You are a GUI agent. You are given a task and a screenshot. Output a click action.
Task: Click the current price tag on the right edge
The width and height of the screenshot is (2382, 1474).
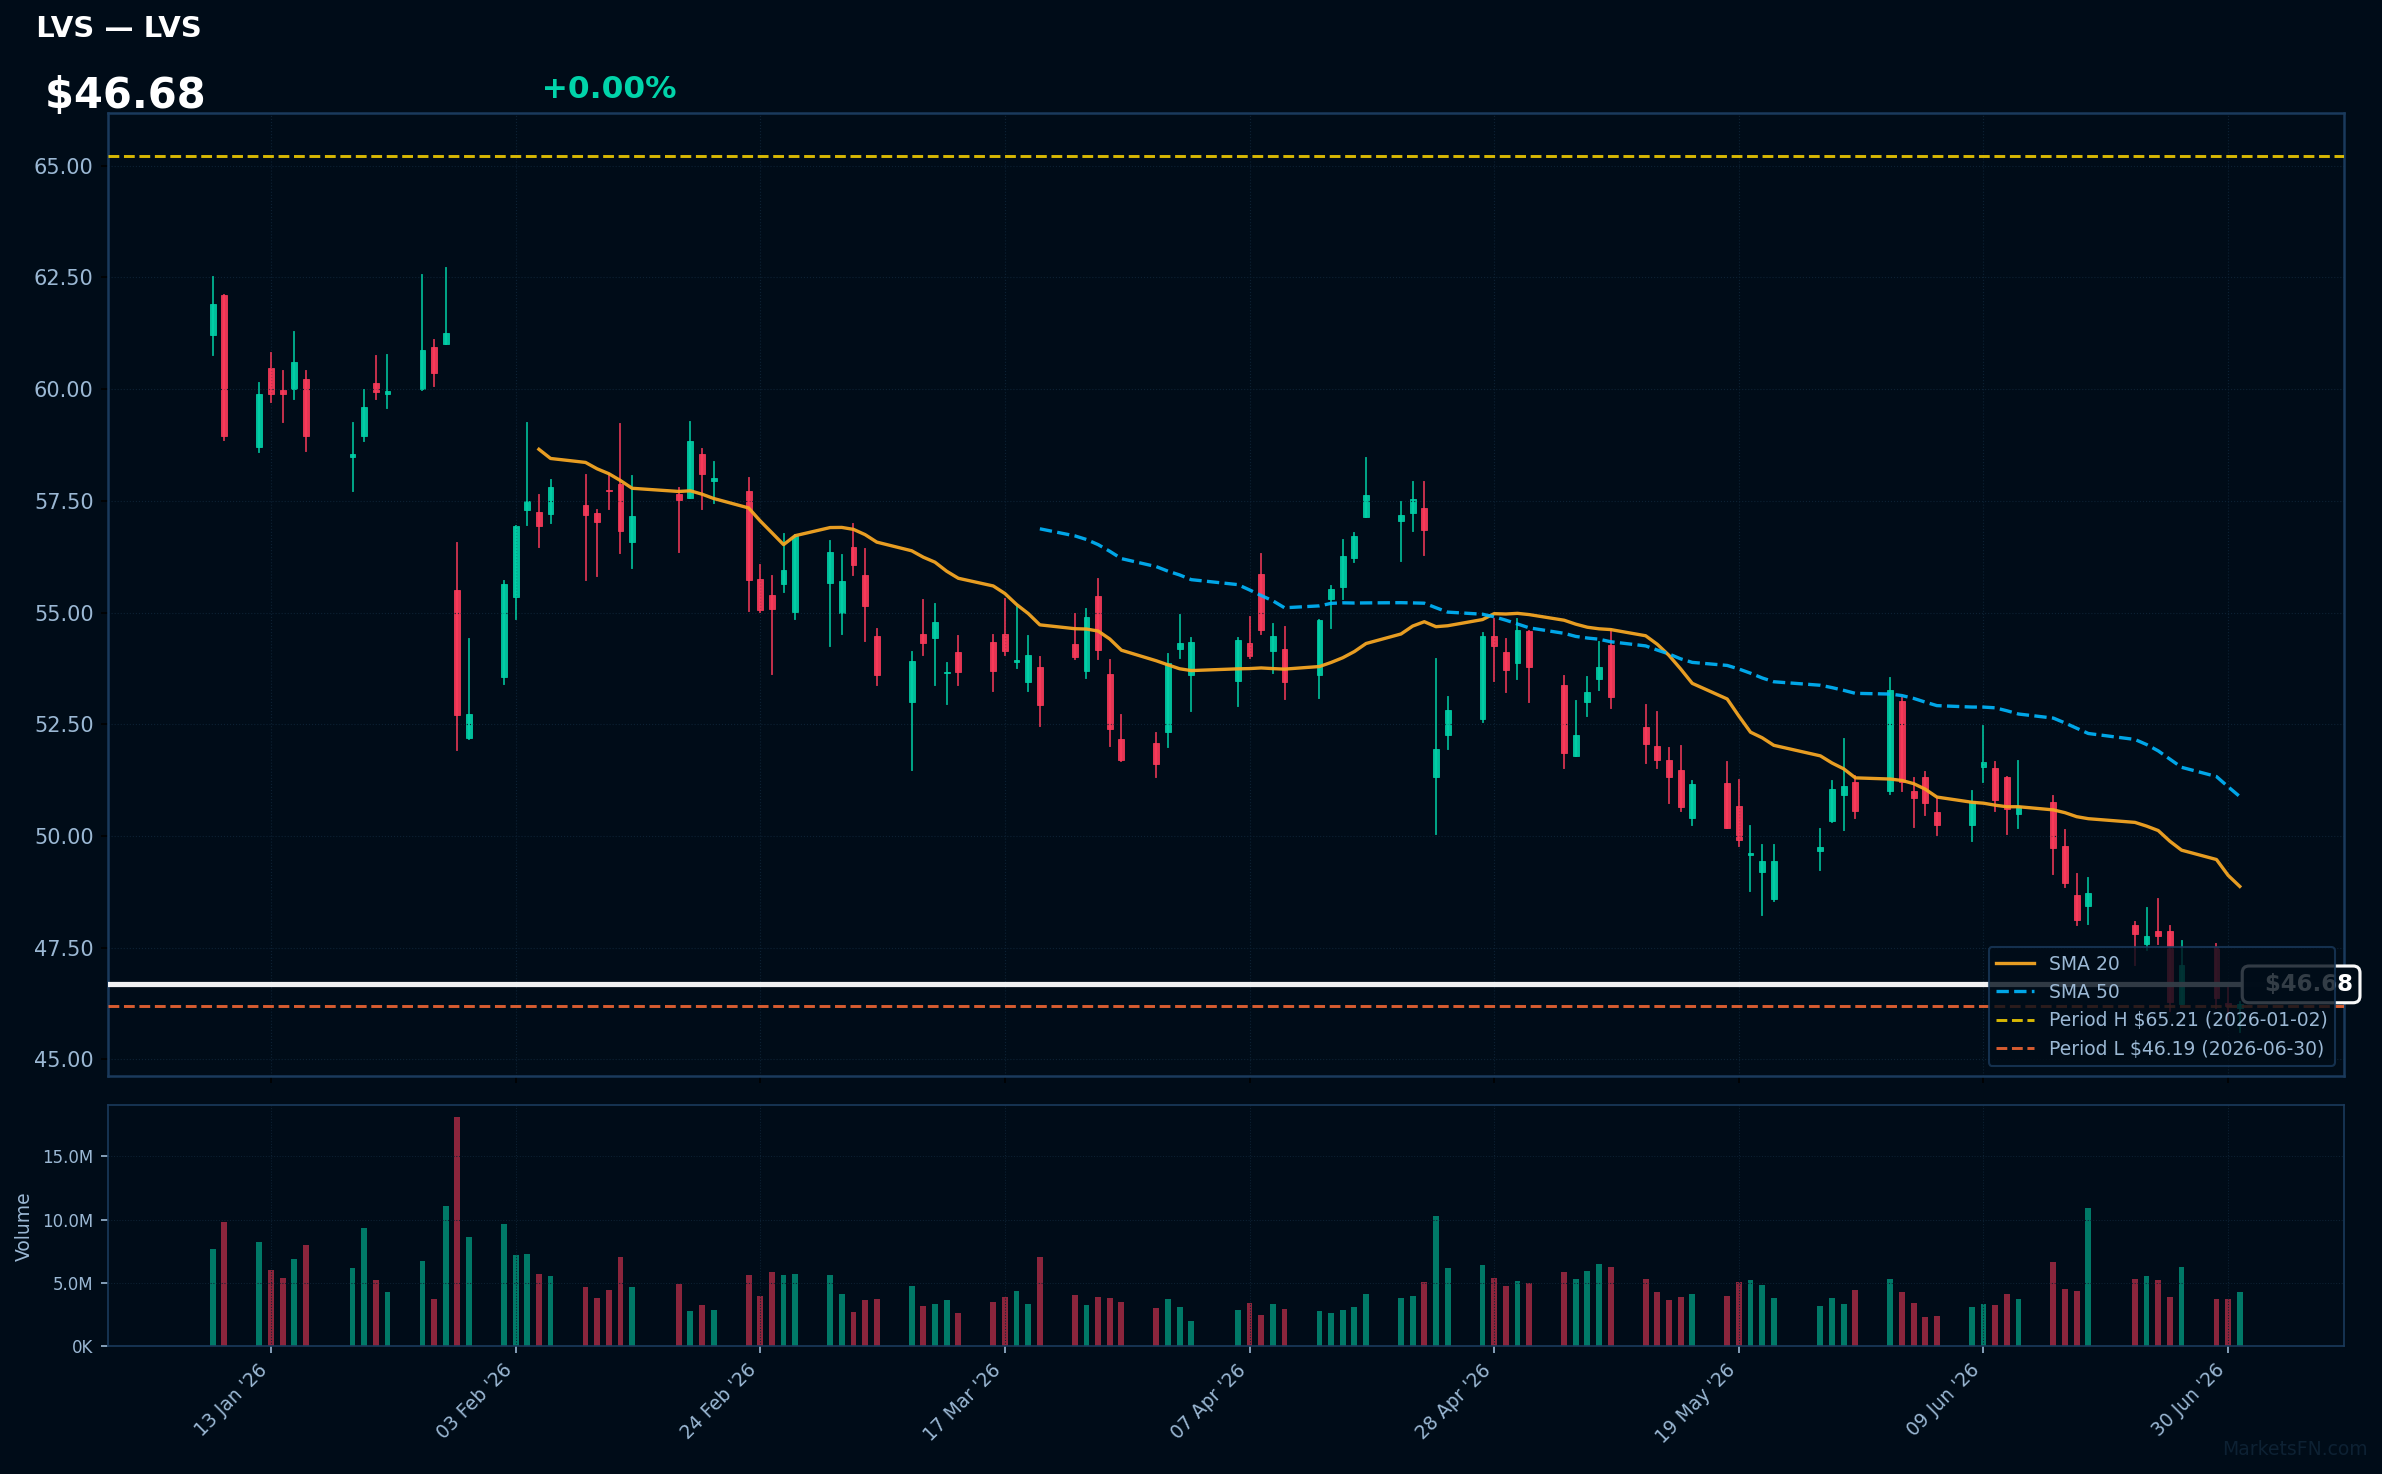pyautogui.click(x=2300, y=984)
